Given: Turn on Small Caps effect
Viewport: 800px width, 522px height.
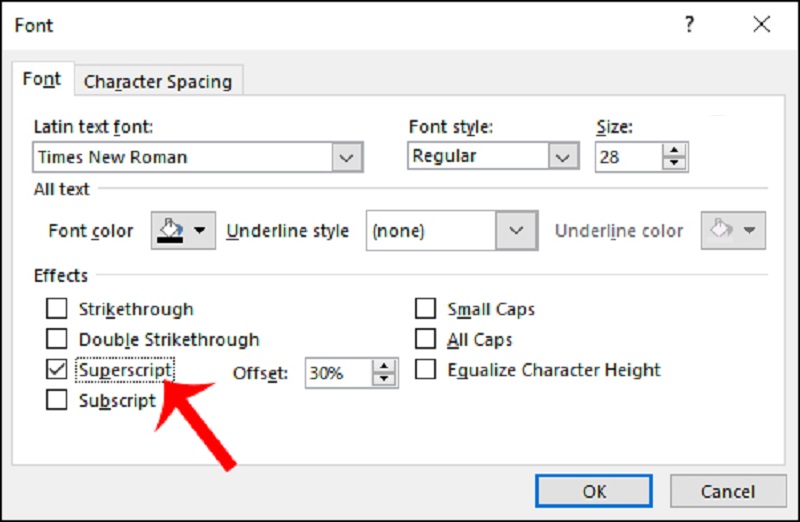Looking at the screenshot, I should [426, 309].
